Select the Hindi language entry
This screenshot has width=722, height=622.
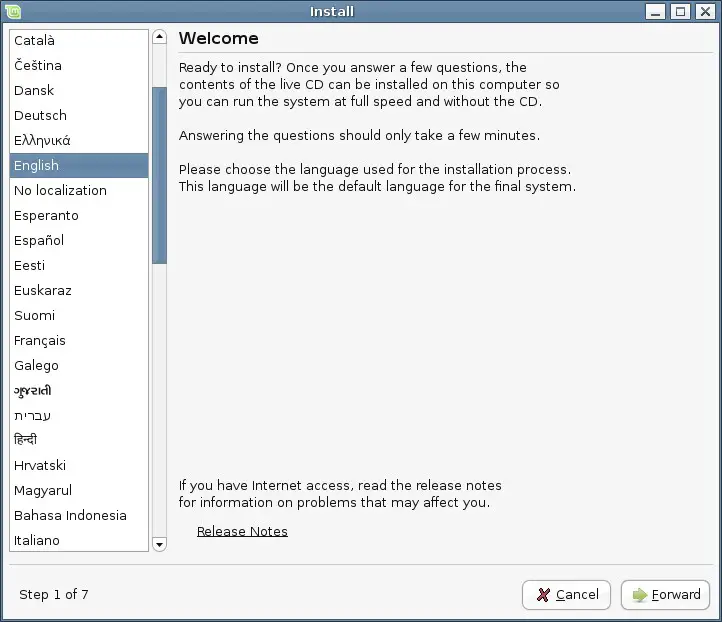(x=79, y=441)
